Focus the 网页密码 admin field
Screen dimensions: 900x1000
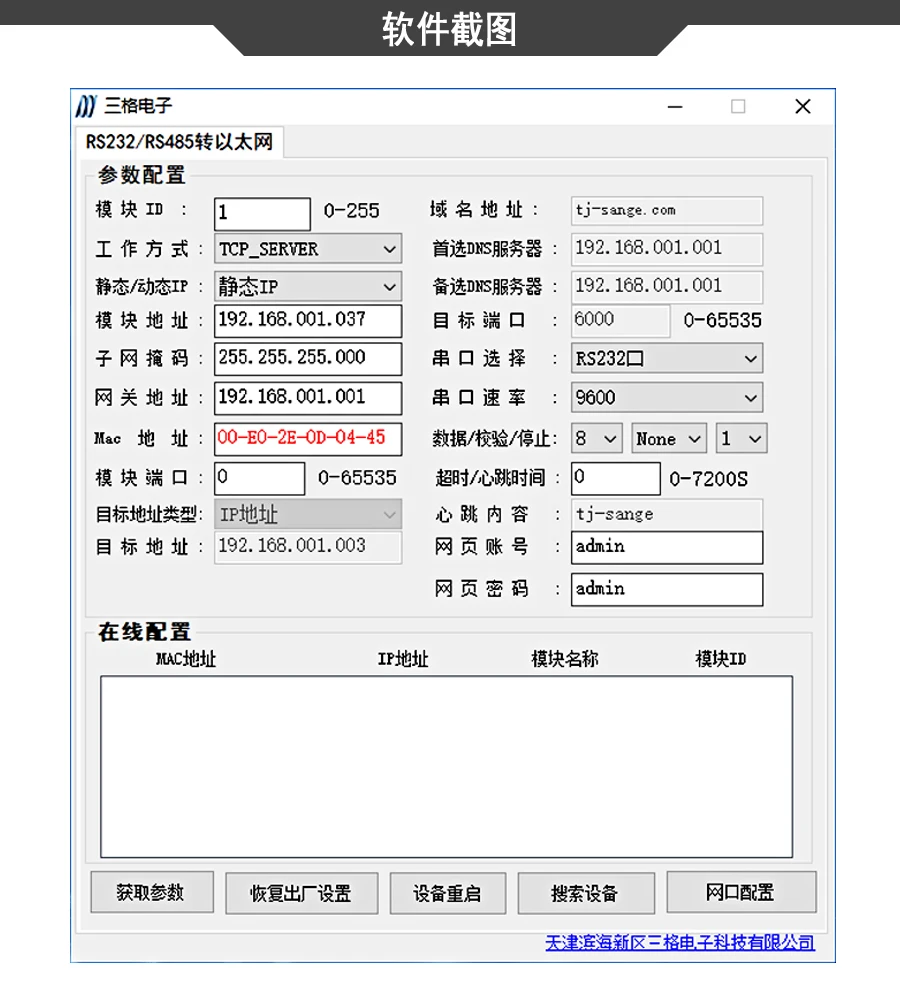pyautogui.click(x=667, y=589)
